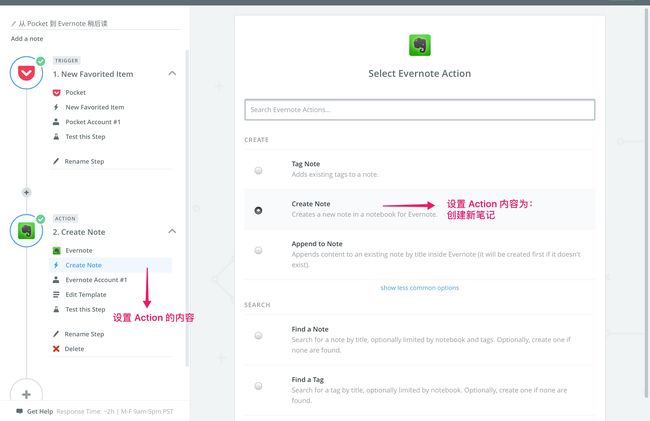
Task: Click pencil icon next to action Rename Step
Action: point(56,334)
